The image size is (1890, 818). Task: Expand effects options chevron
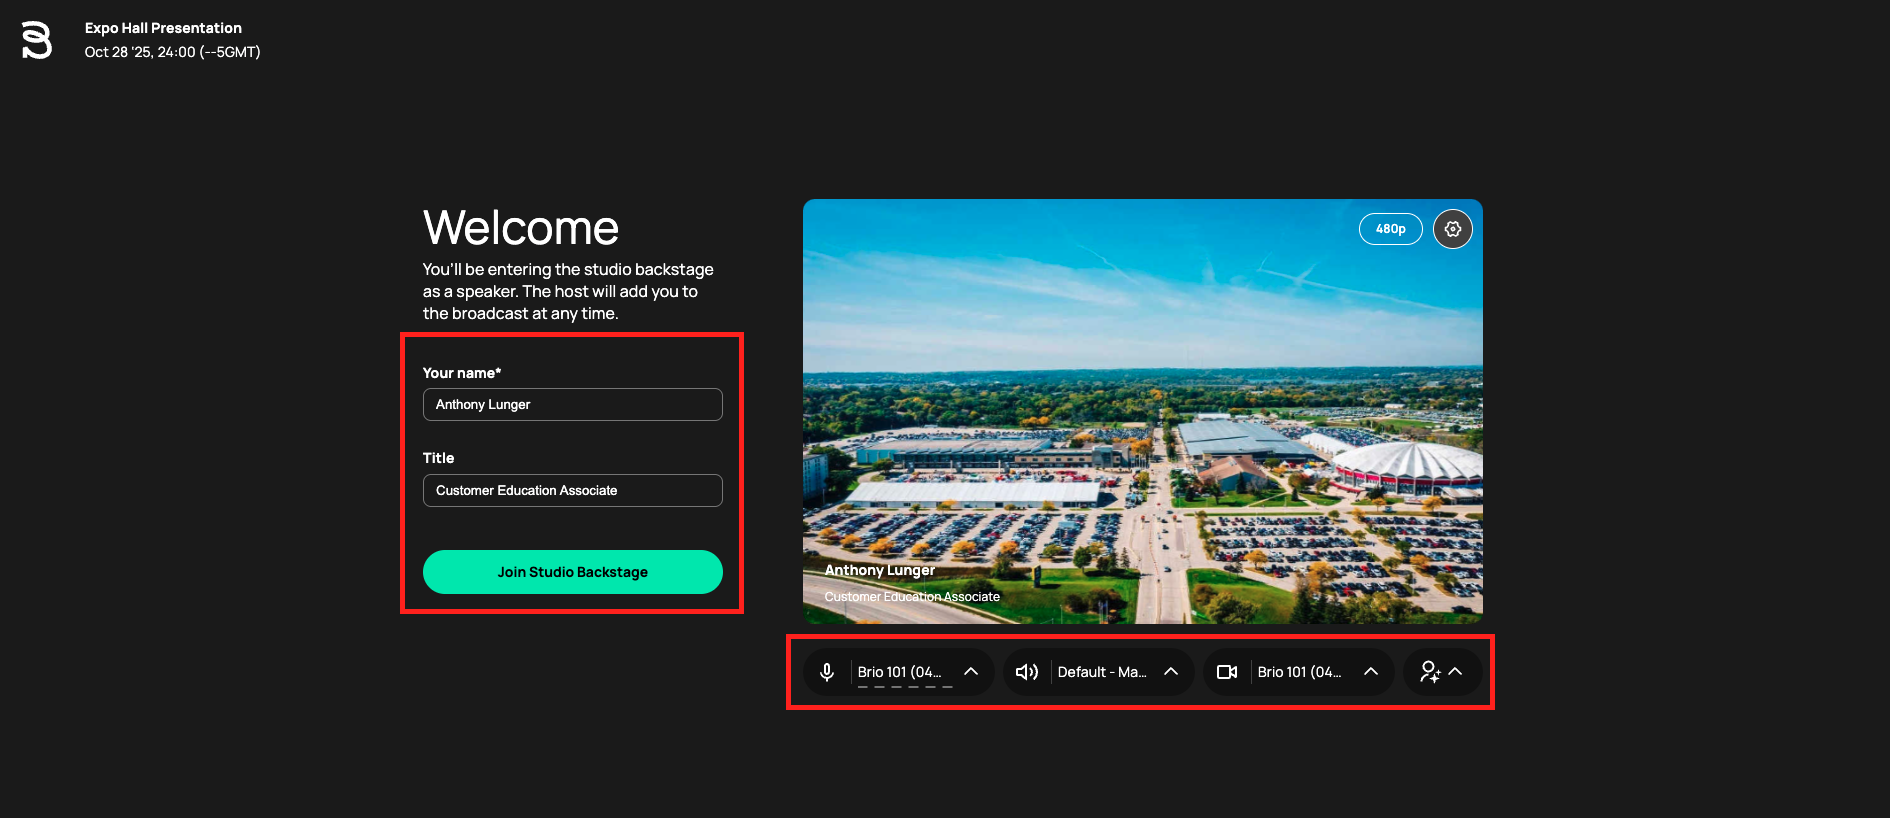[1456, 671]
